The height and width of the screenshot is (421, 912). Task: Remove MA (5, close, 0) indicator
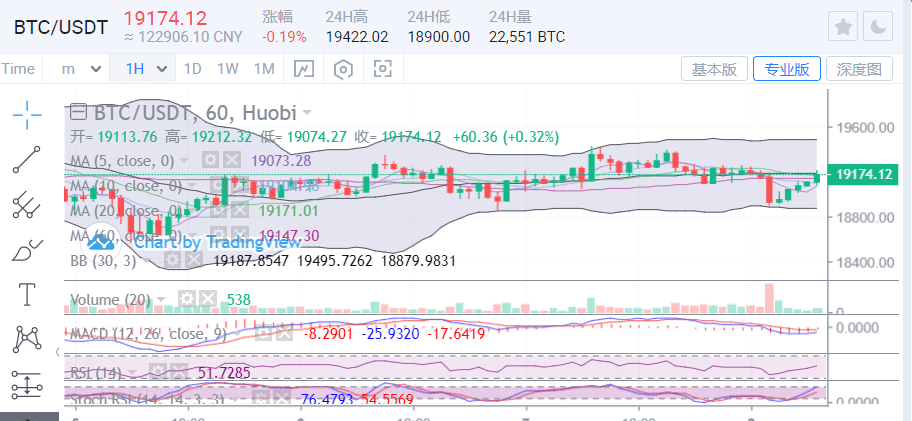[231, 160]
